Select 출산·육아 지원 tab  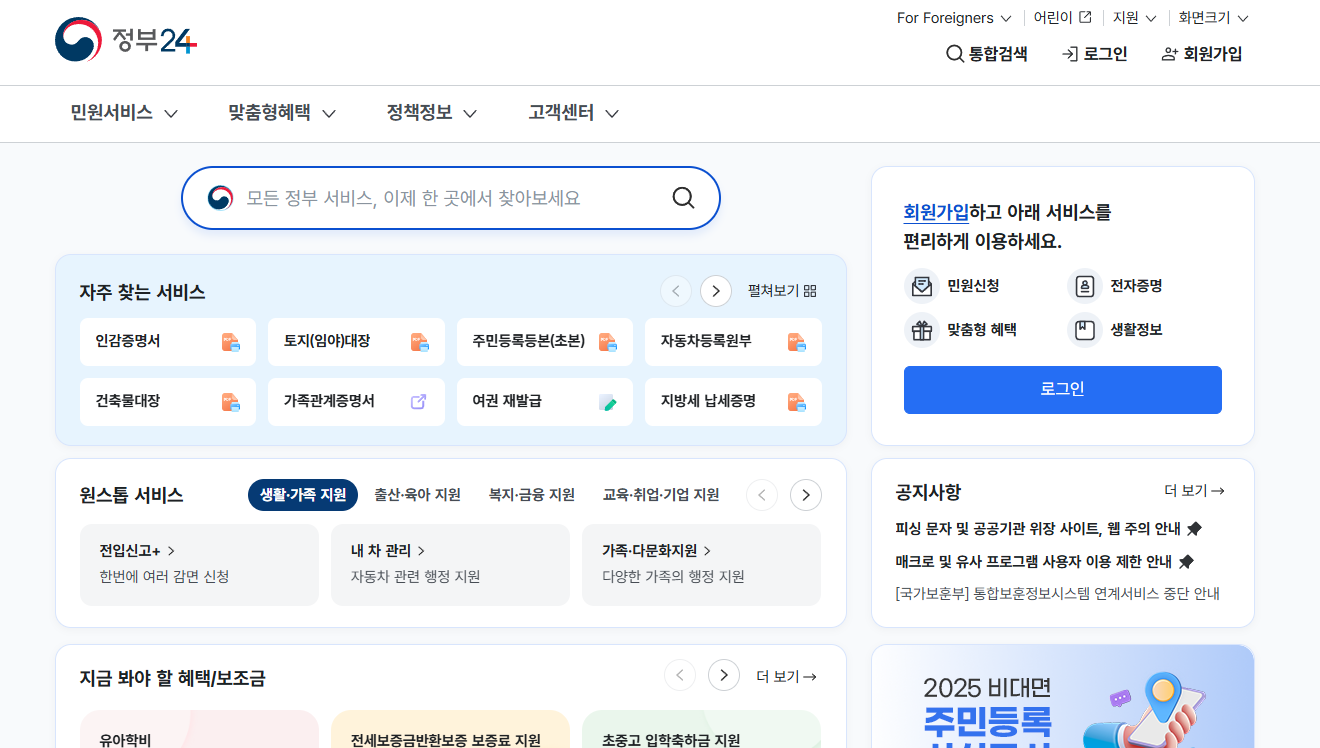417,495
